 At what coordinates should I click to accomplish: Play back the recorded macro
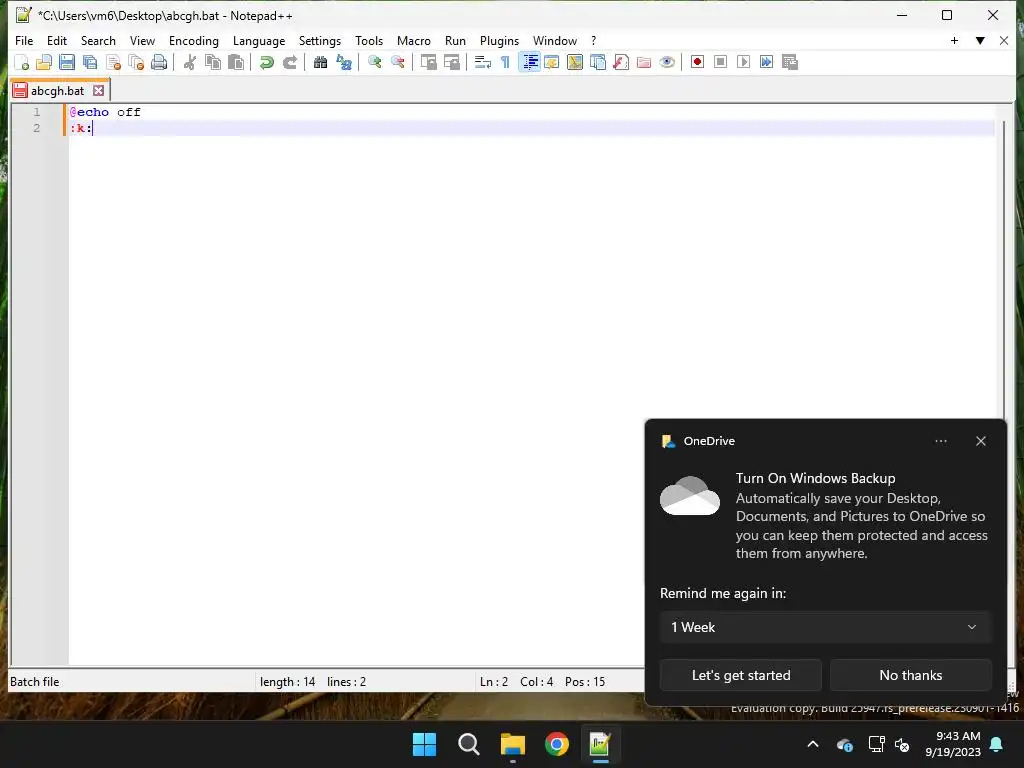point(743,62)
